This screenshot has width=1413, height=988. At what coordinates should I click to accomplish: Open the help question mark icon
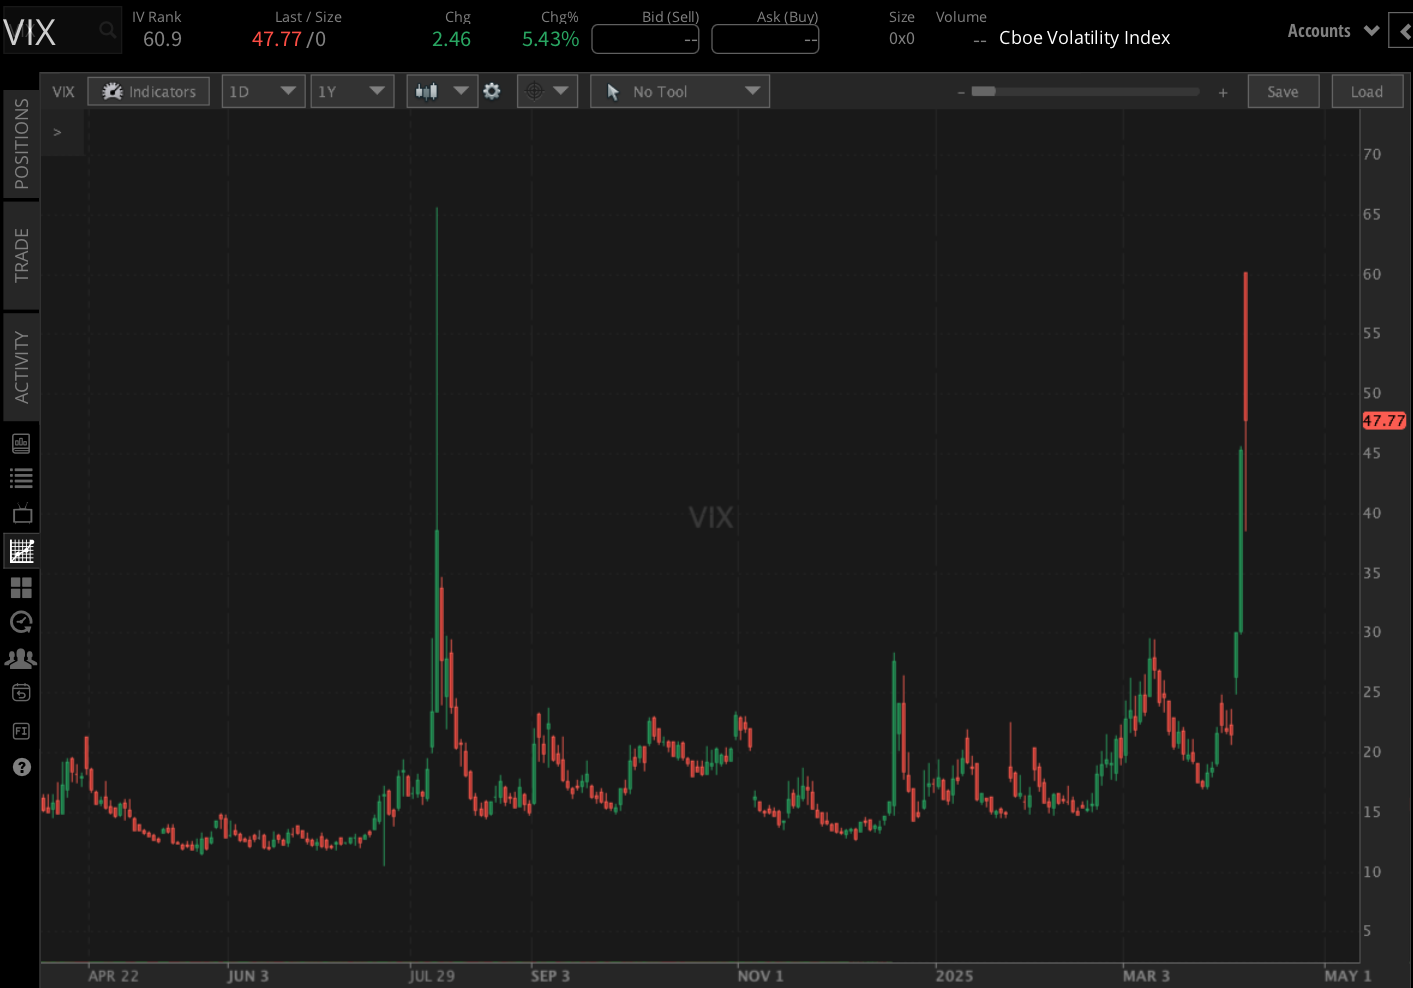[x=21, y=767]
